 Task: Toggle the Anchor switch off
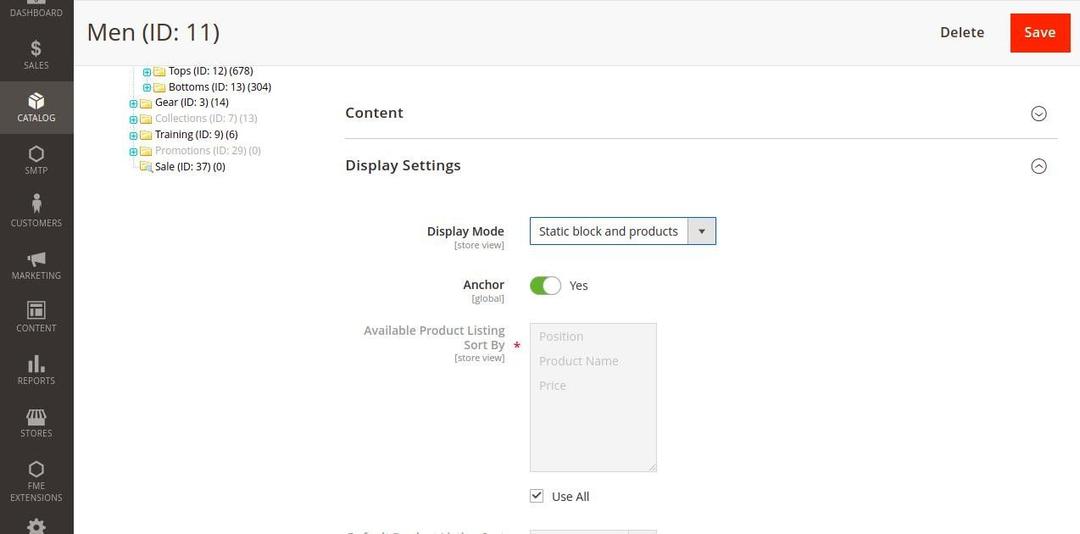(x=545, y=286)
